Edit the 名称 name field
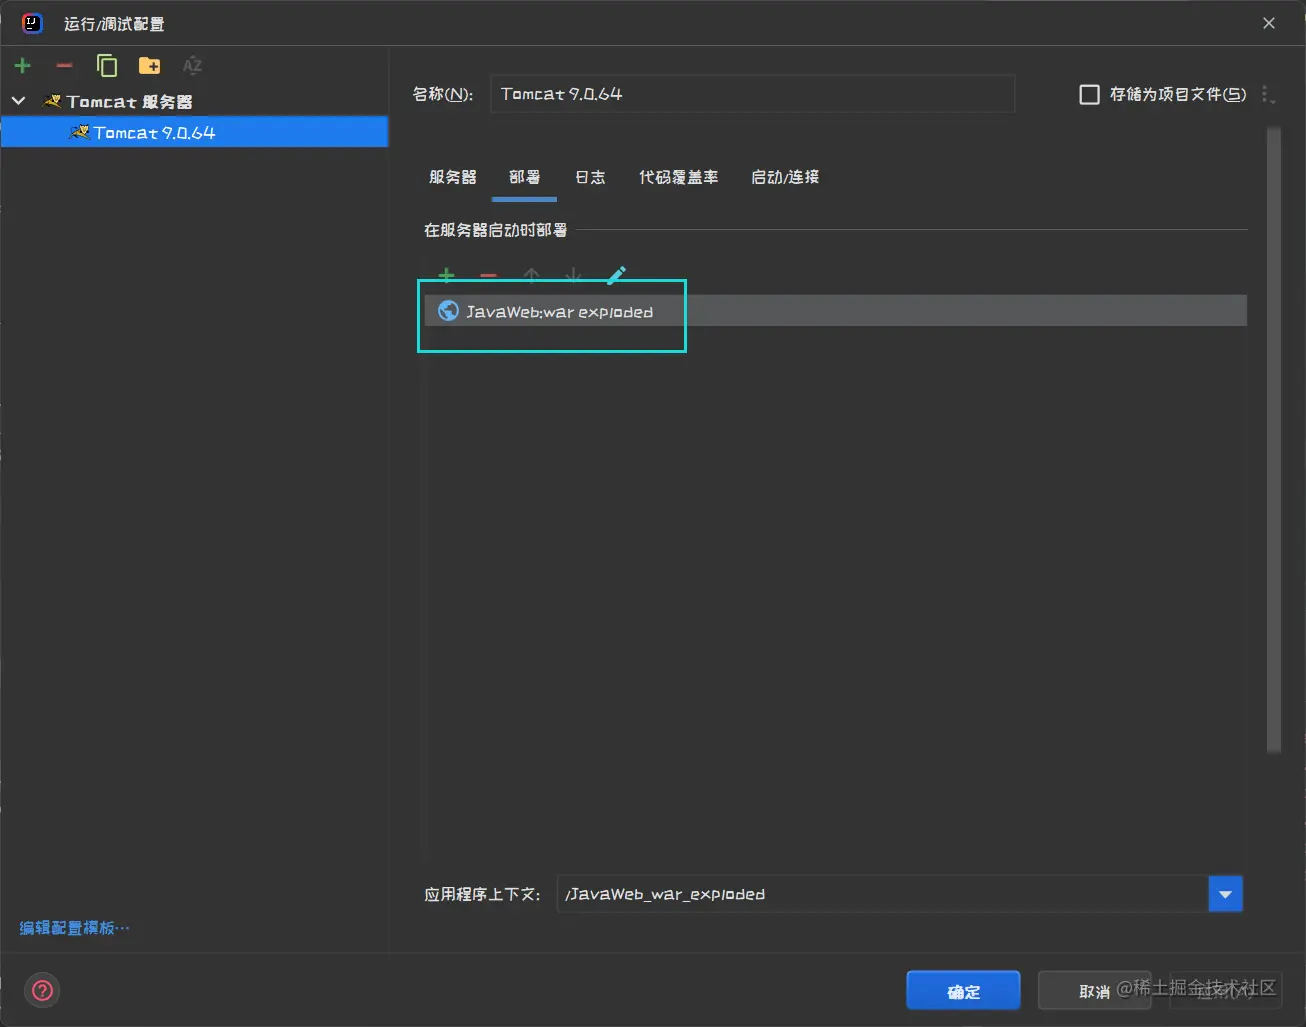Viewport: 1306px width, 1027px height. point(752,94)
